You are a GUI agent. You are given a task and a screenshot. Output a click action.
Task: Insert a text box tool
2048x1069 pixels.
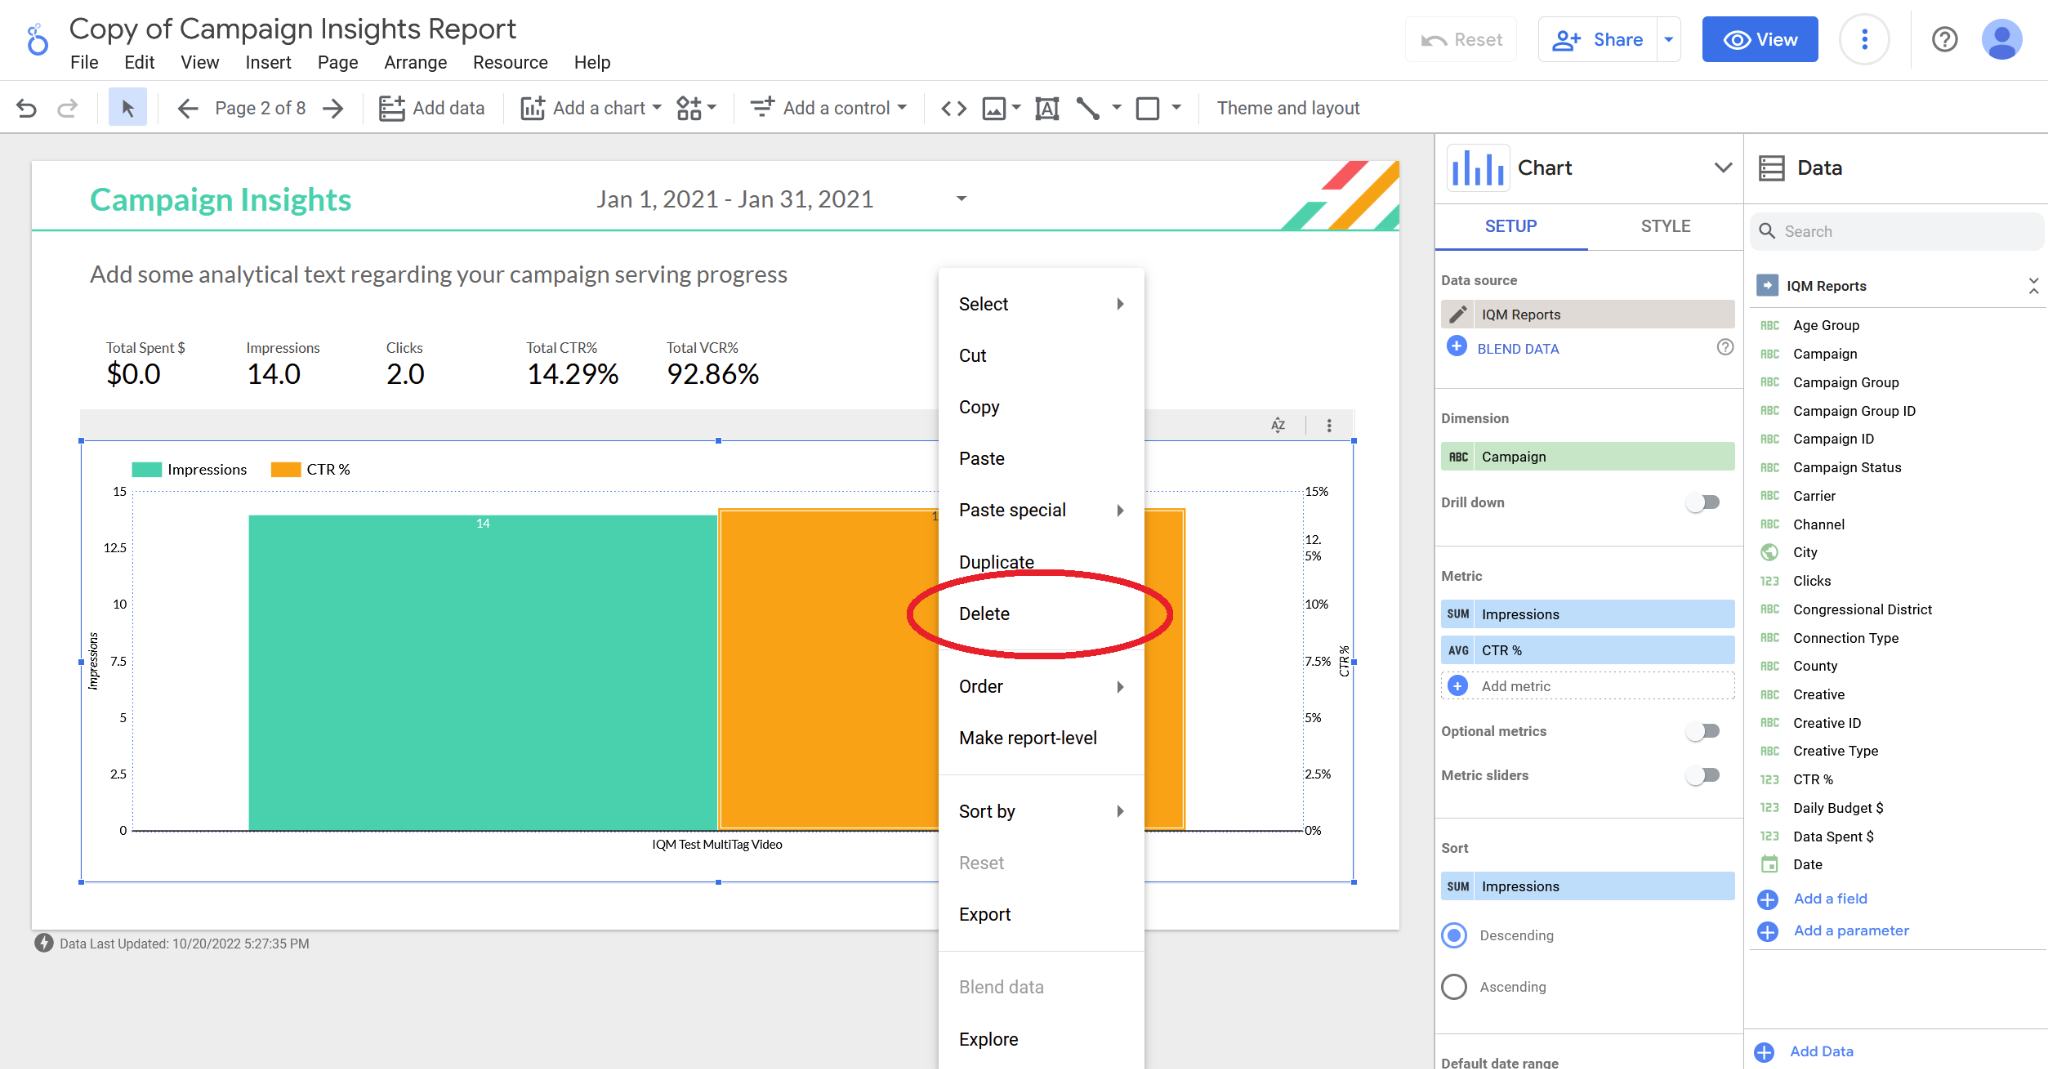tap(1047, 108)
